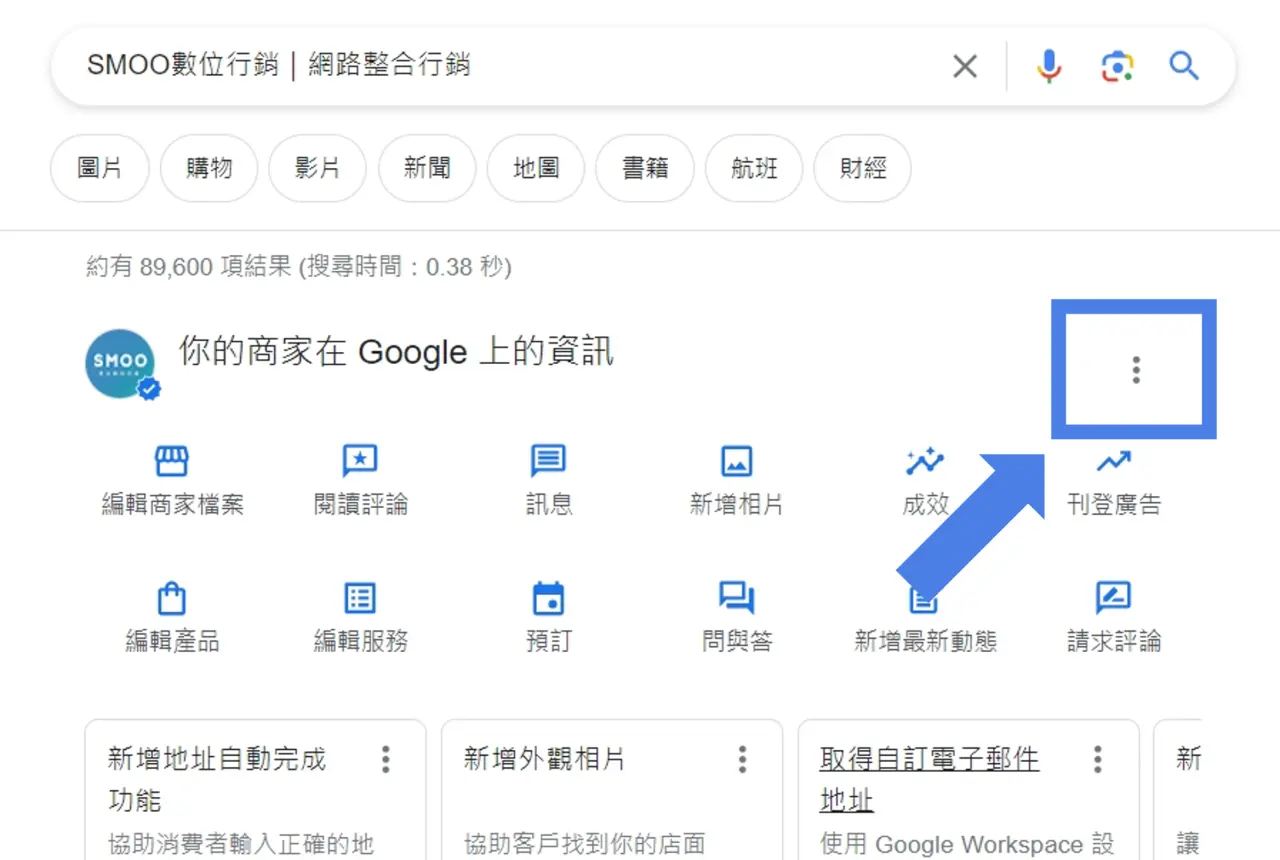Switch to the 圖片 filter tab
The height and width of the screenshot is (860, 1280).
pyautogui.click(x=100, y=168)
